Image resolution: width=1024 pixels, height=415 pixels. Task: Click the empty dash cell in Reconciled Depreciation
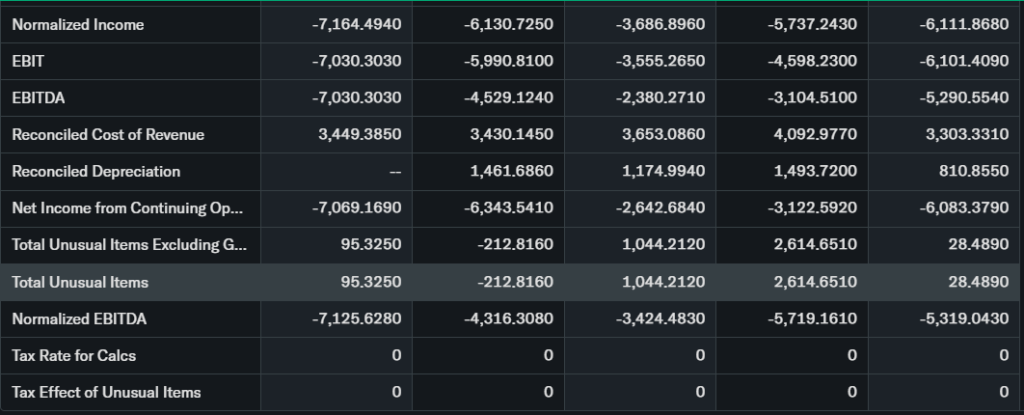point(396,172)
